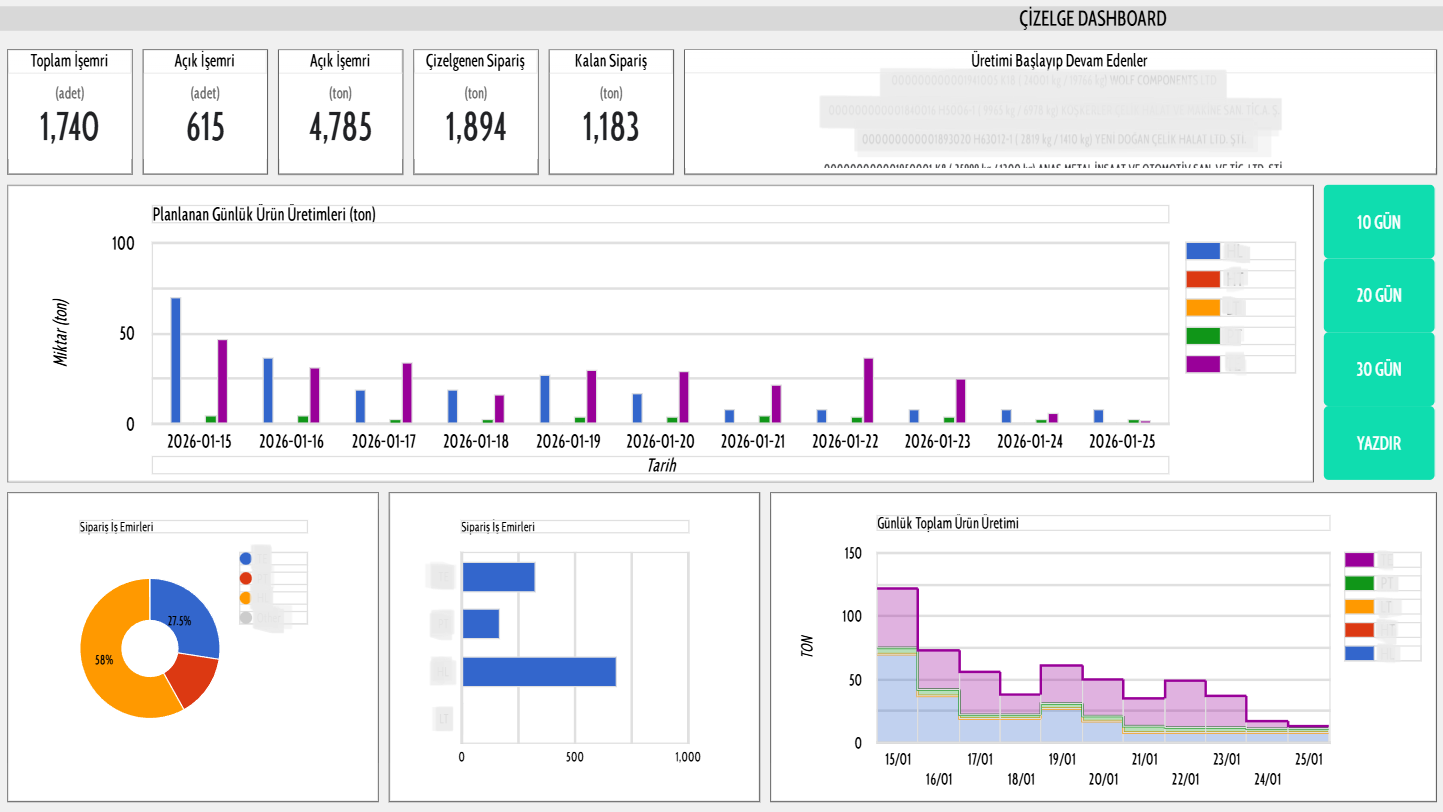Image resolution: width=1443 pixels, height=812 pixels.
Task: Click the Açık İşemri 615 adet card
Action: (x=205, y=111)
